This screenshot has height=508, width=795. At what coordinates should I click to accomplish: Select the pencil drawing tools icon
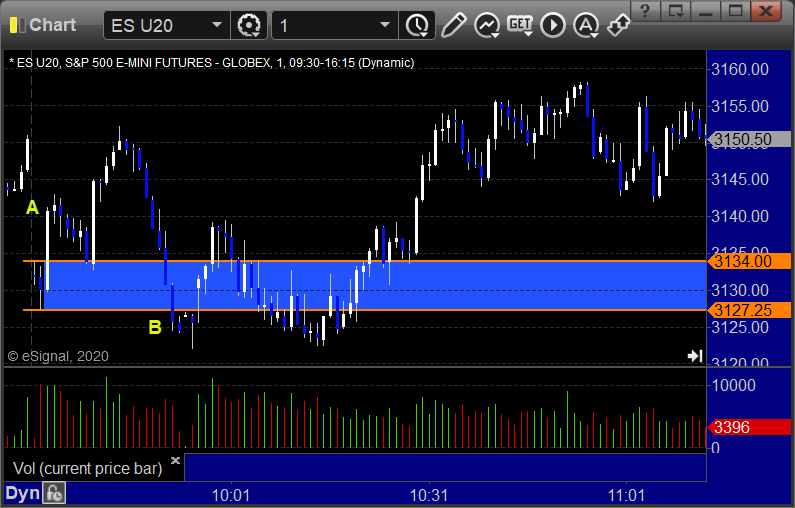[453, 25]
